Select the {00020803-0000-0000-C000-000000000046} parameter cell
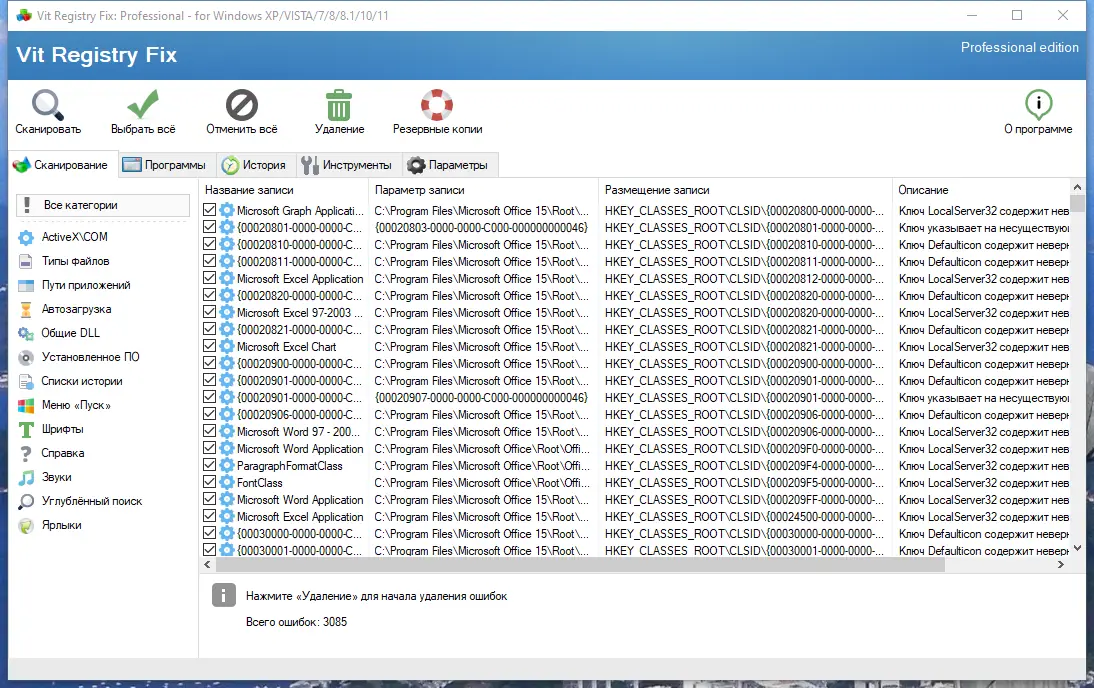The width and height of the screenshot is (1094, 688). click(x=481, y=227)
